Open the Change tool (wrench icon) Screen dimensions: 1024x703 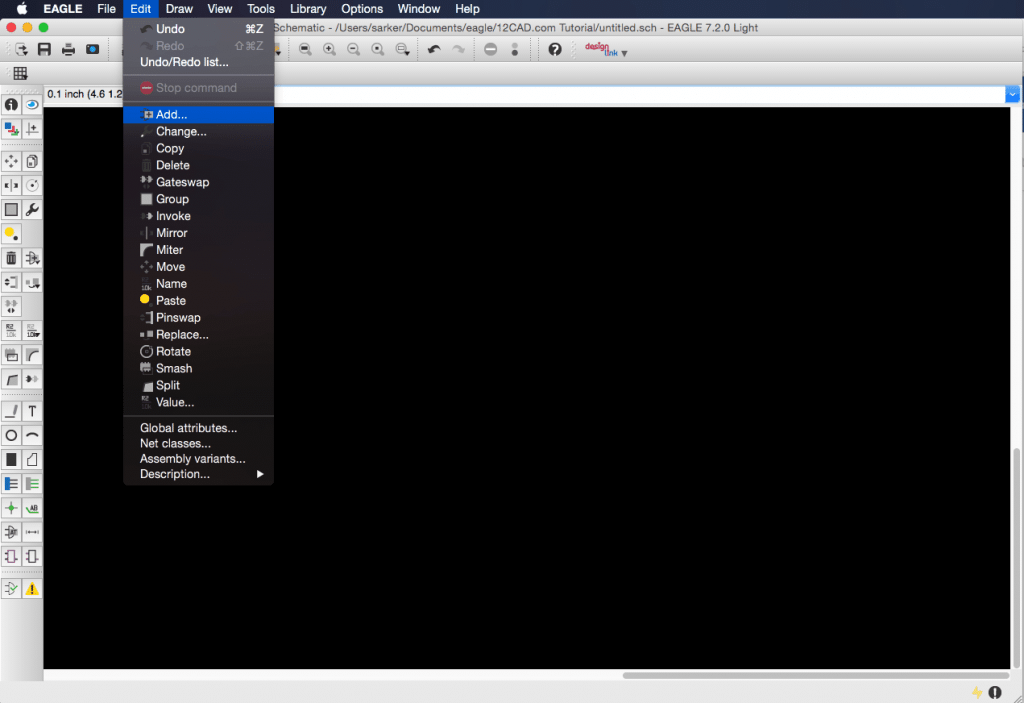coord(33,209)
